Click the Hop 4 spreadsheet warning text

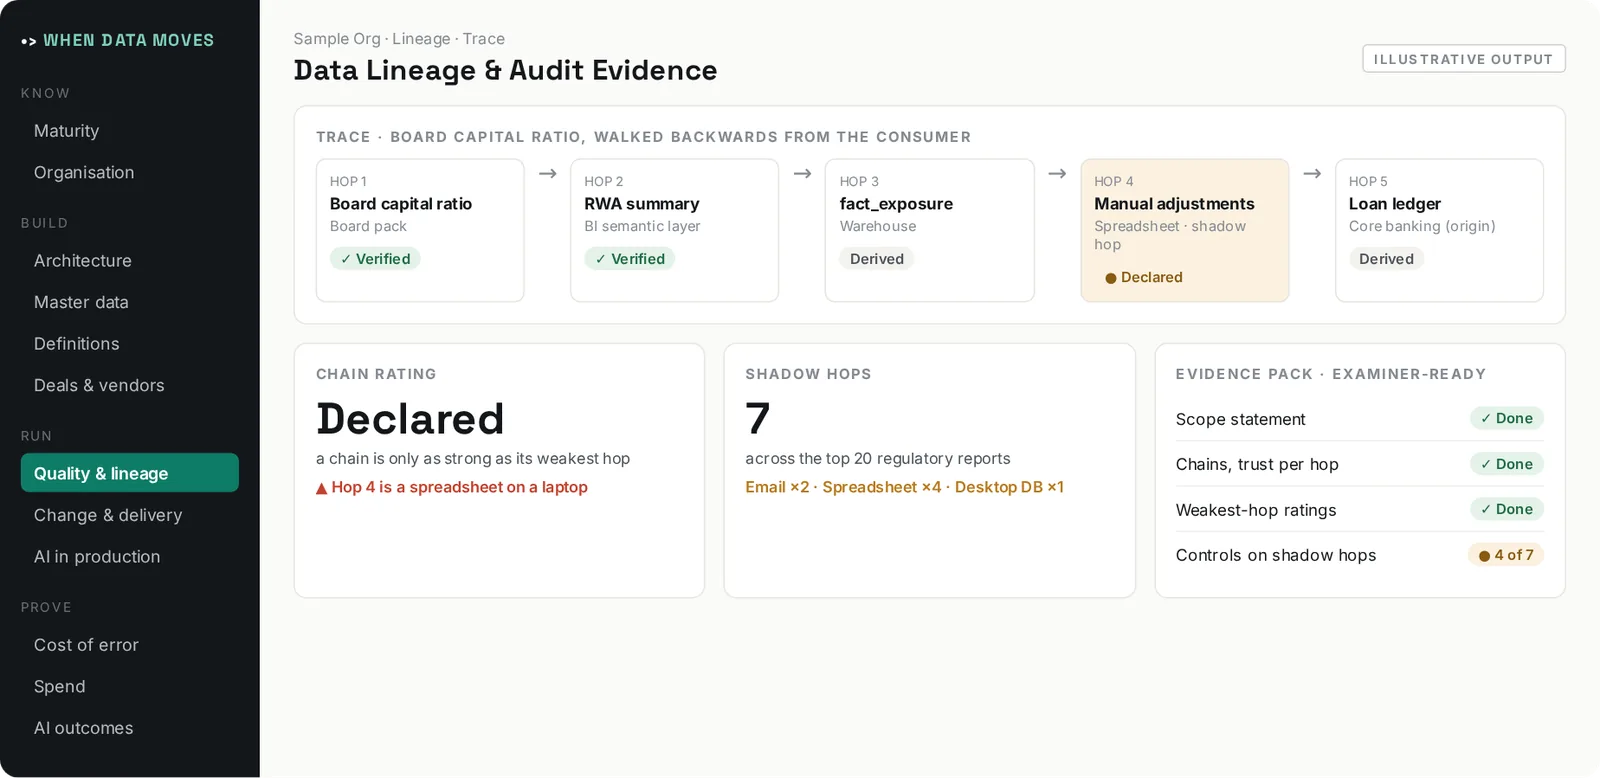pos(460,487)
